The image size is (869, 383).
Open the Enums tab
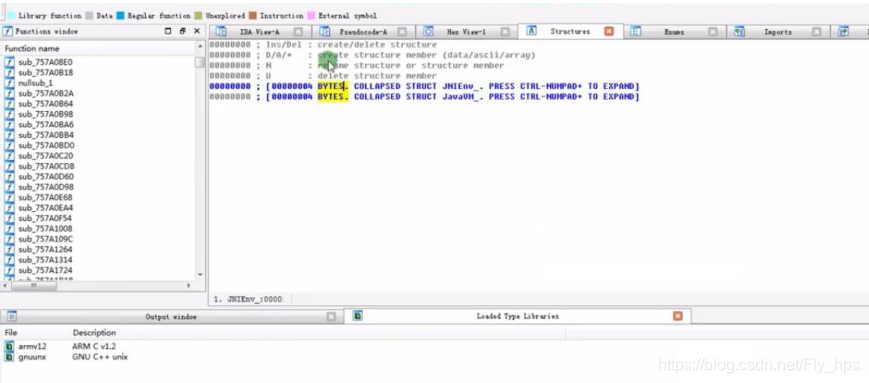click(x=674, y=32)
